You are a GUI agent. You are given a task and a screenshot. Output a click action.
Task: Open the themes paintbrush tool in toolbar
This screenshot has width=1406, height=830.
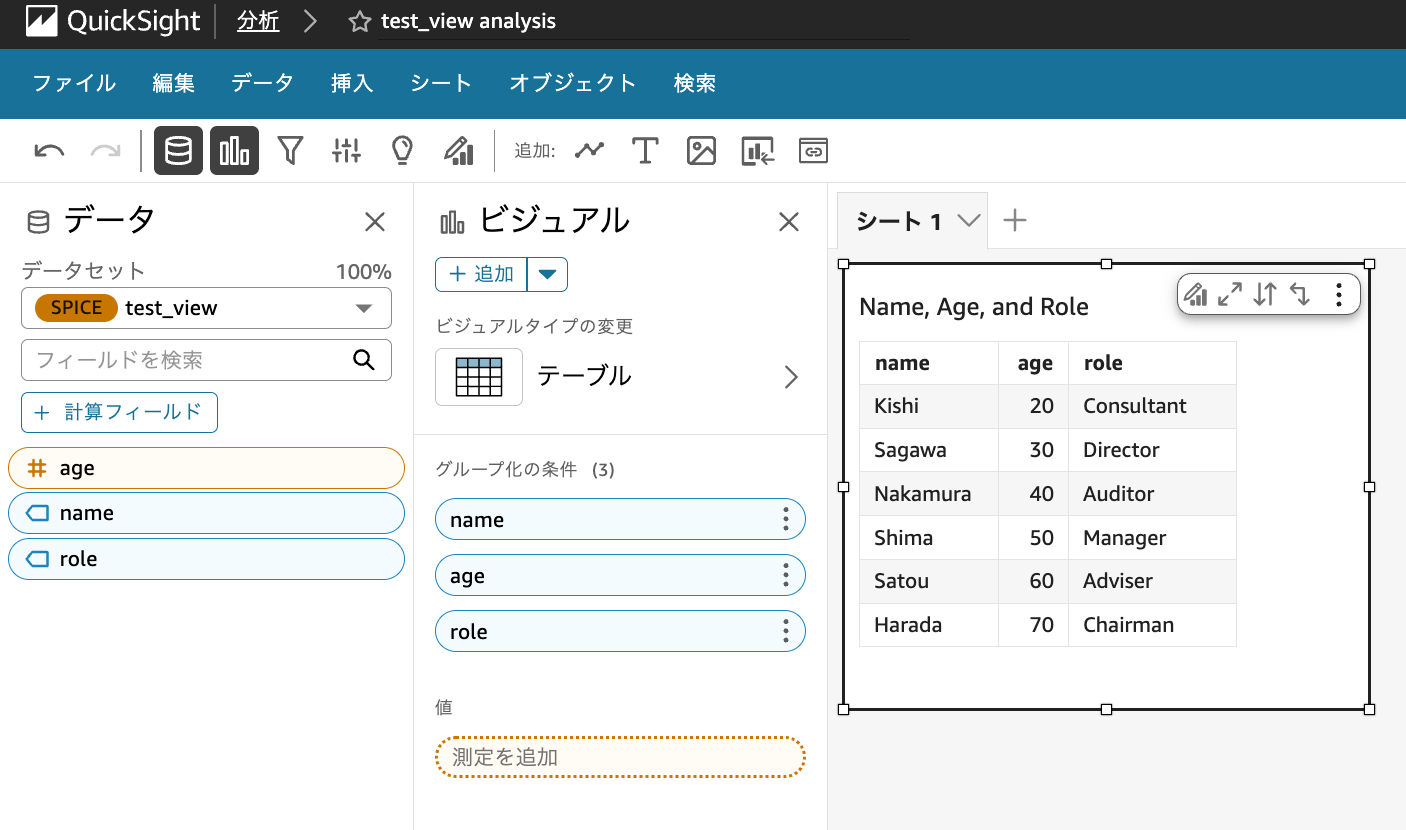point(458,151)
